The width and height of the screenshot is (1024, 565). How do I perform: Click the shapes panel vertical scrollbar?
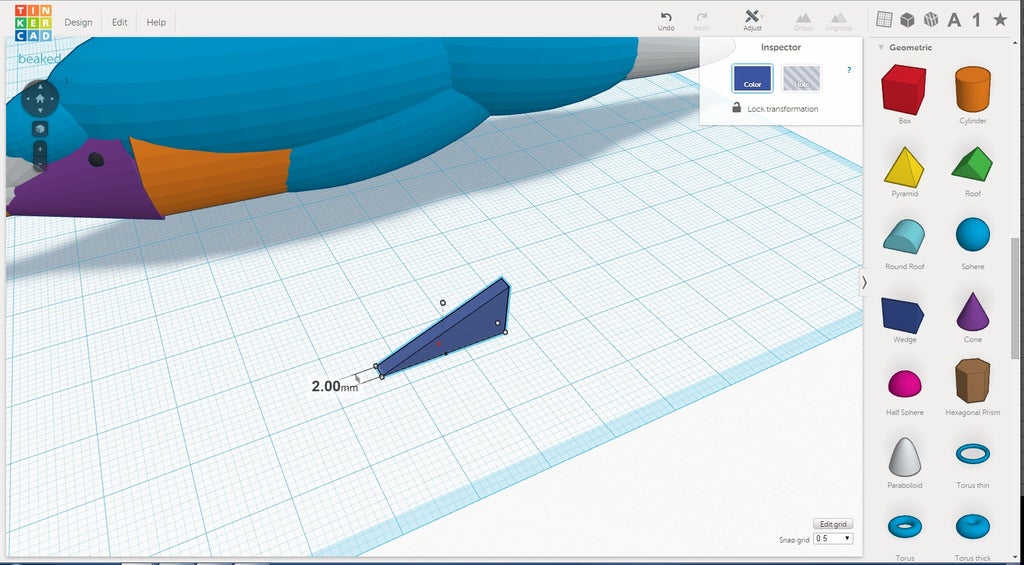pyautogui.click(x=1014, y=298)
